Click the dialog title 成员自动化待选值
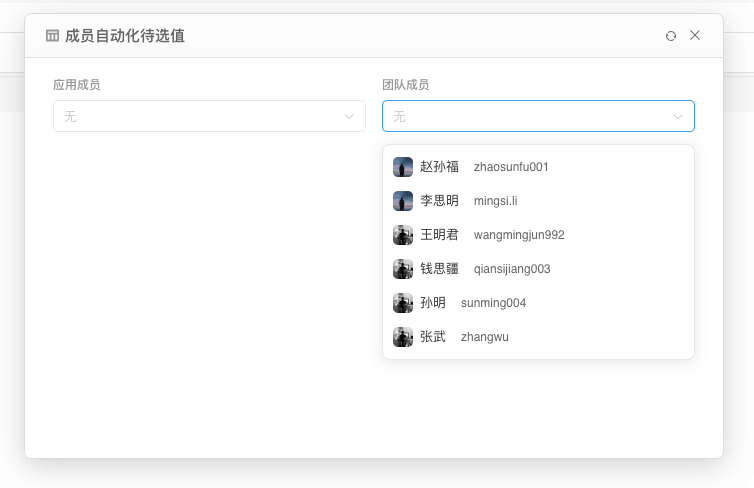754x488 pixels. pyautogui.click(x=125, y=36)
